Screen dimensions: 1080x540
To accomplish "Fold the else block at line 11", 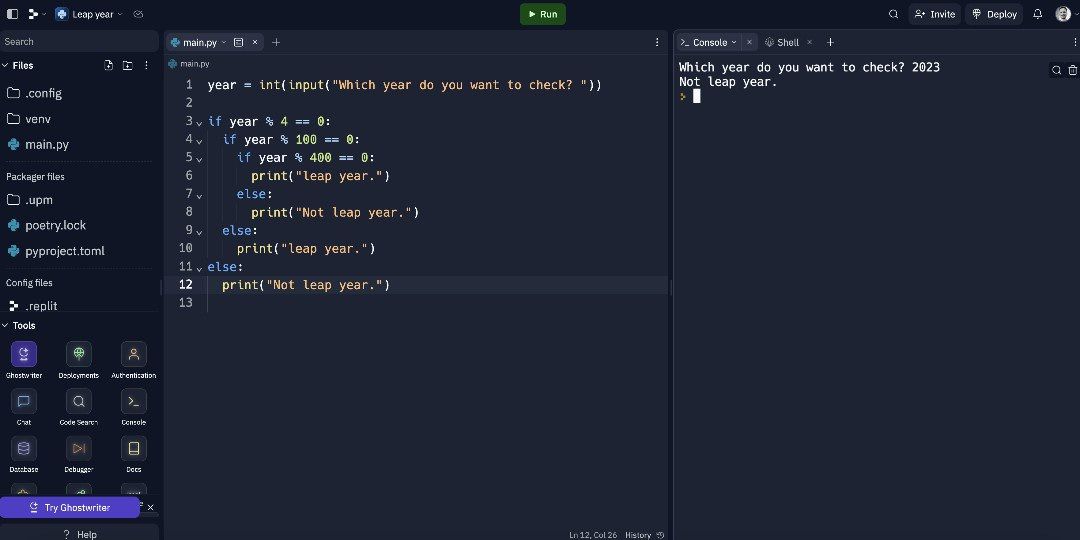I will point(199,268).
